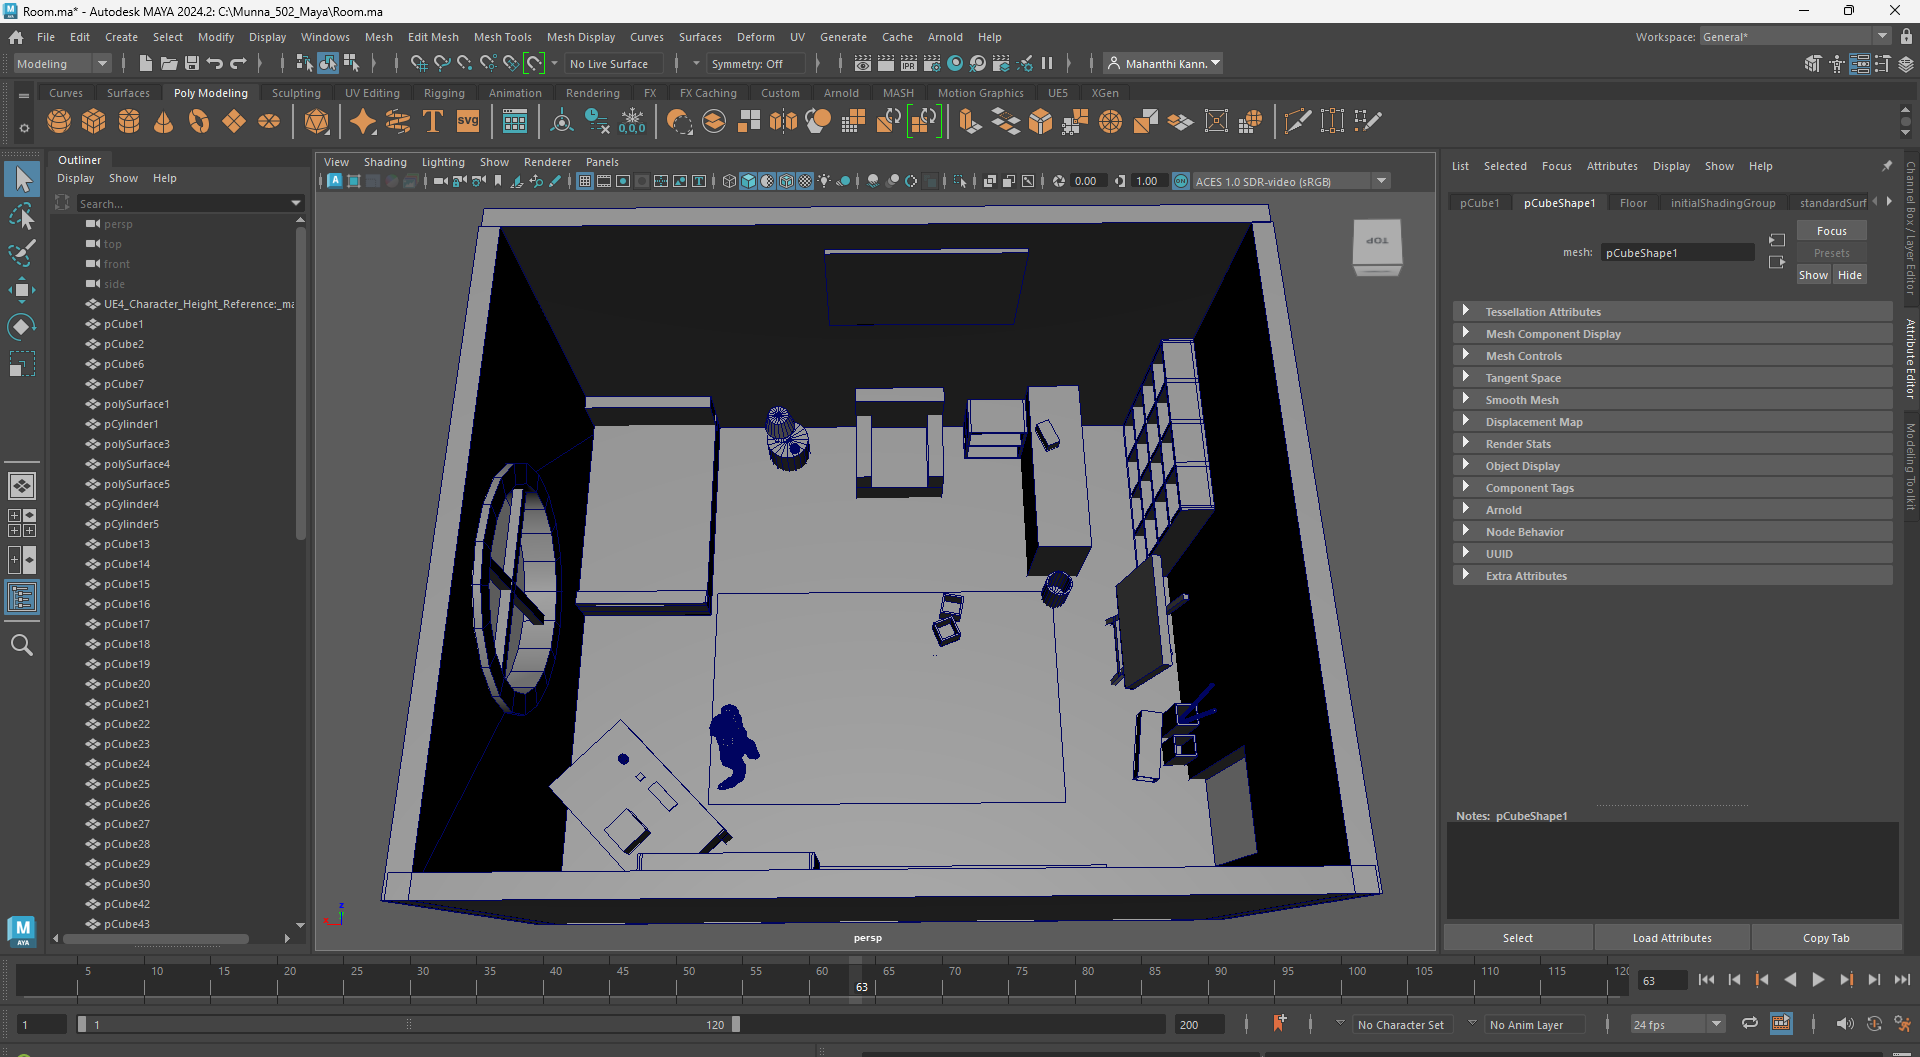Open the Workspace General dropdown

[1796, 37]
